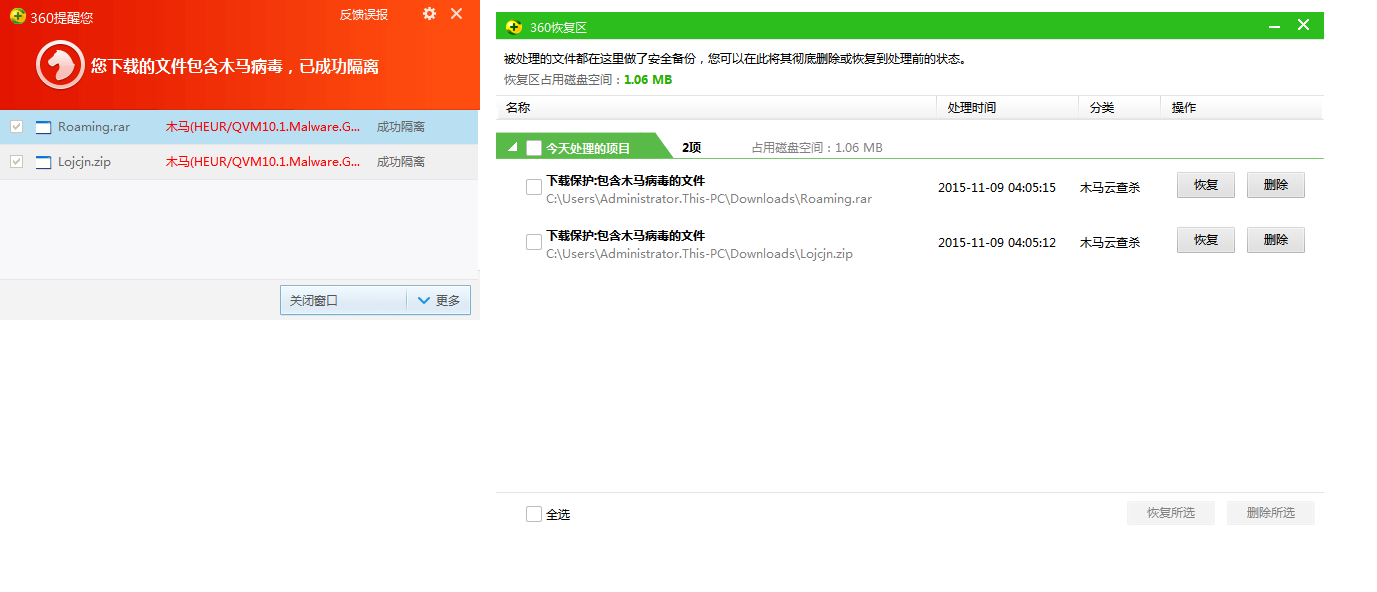Click 木马云查杀 category for Lojcjn.zip row
This screenshot has height=592, width=1377.
click(x=1110, y=243)
